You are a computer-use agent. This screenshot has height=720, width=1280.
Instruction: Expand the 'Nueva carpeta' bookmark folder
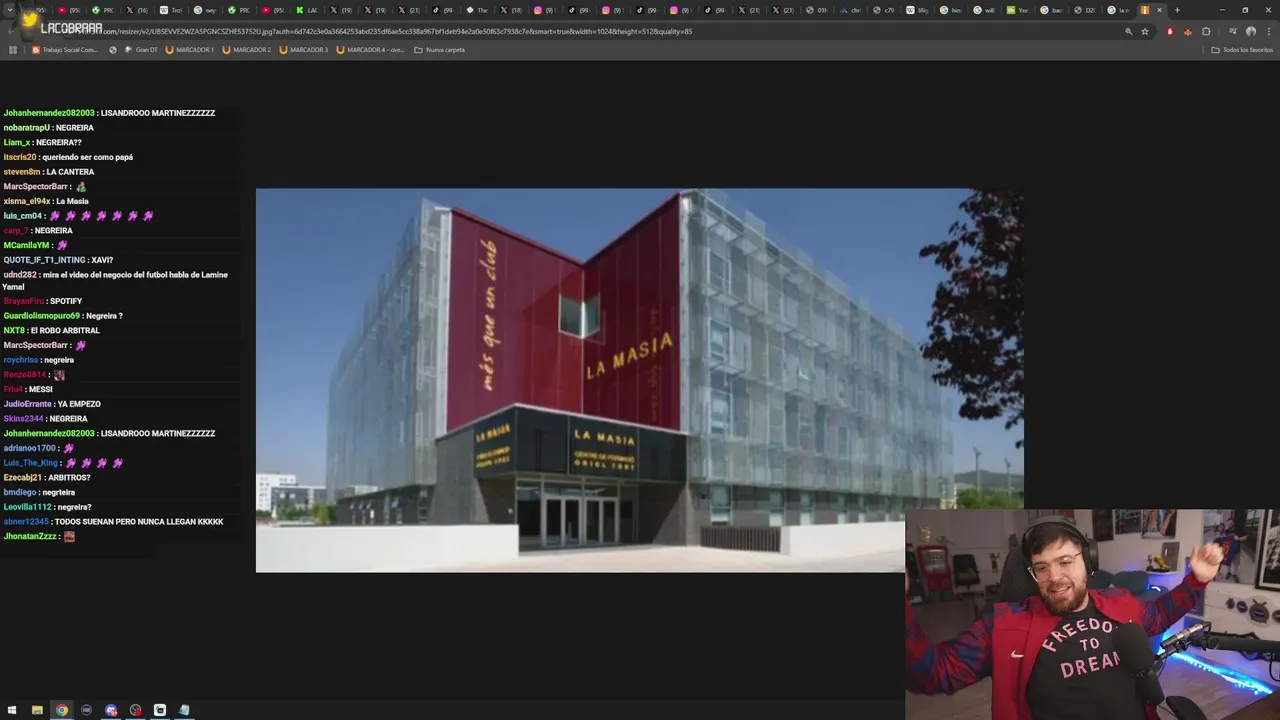click(440, 50)
